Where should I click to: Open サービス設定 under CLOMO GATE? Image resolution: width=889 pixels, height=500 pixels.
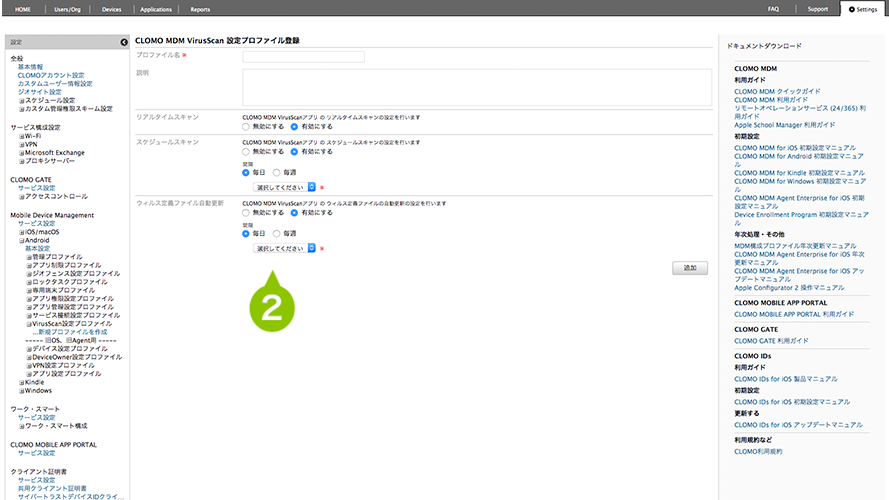[x=36, y=188]
